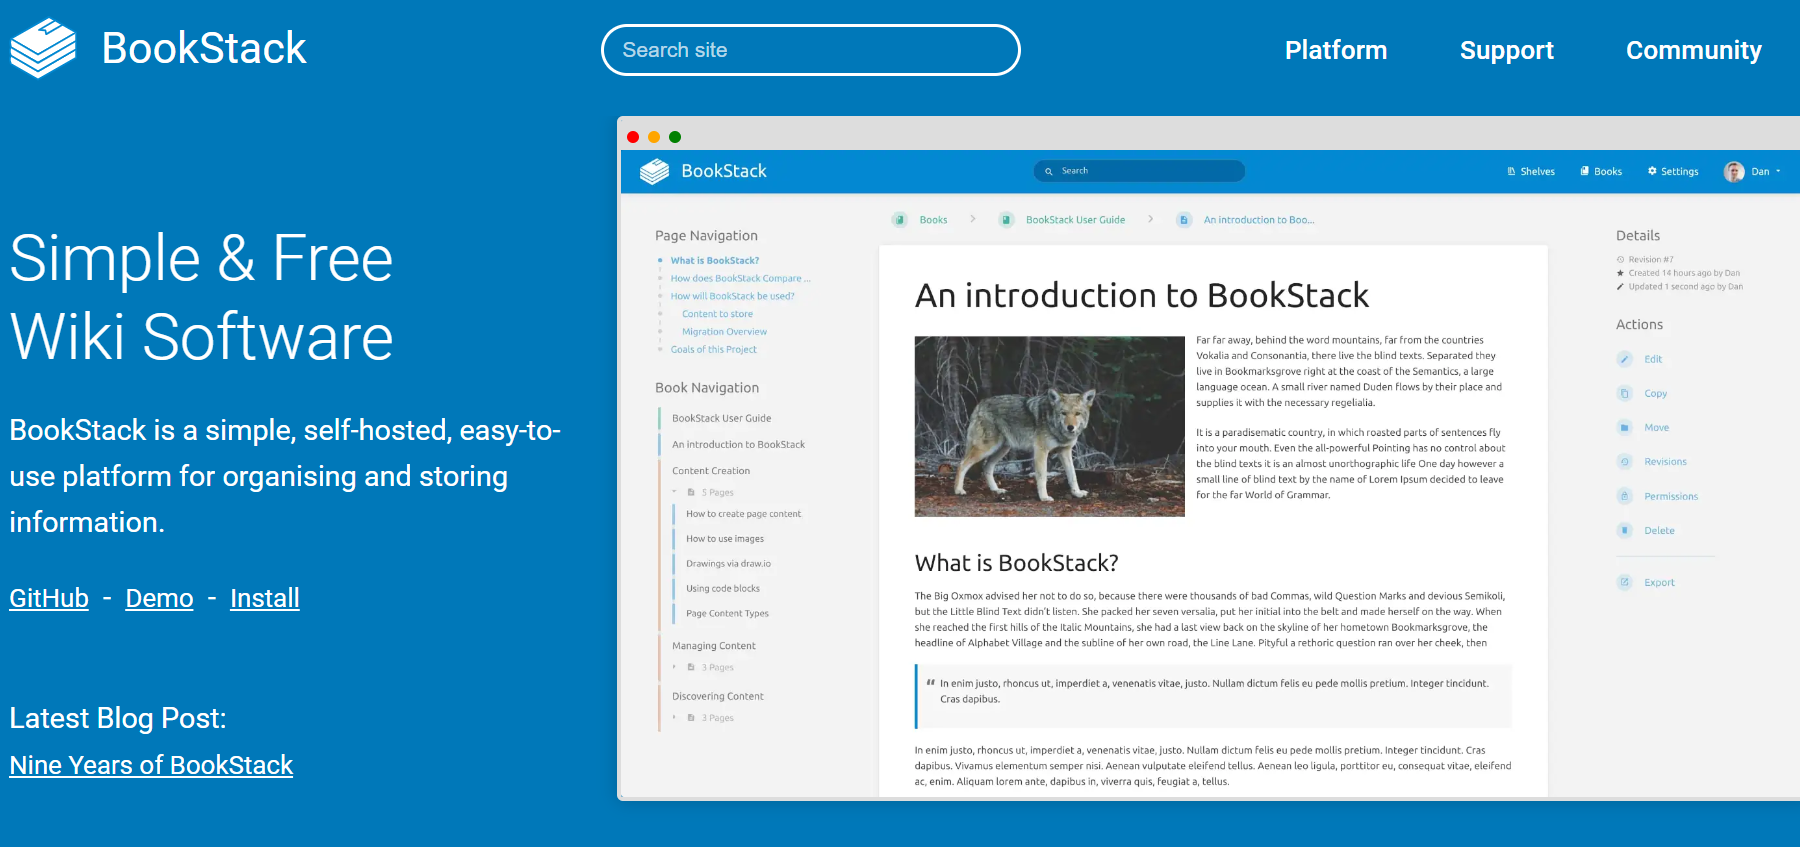Screen dimensions: 1800x847
Task: Click the BookStack logo icon inside the app screenshot
Action: (654, 172)
